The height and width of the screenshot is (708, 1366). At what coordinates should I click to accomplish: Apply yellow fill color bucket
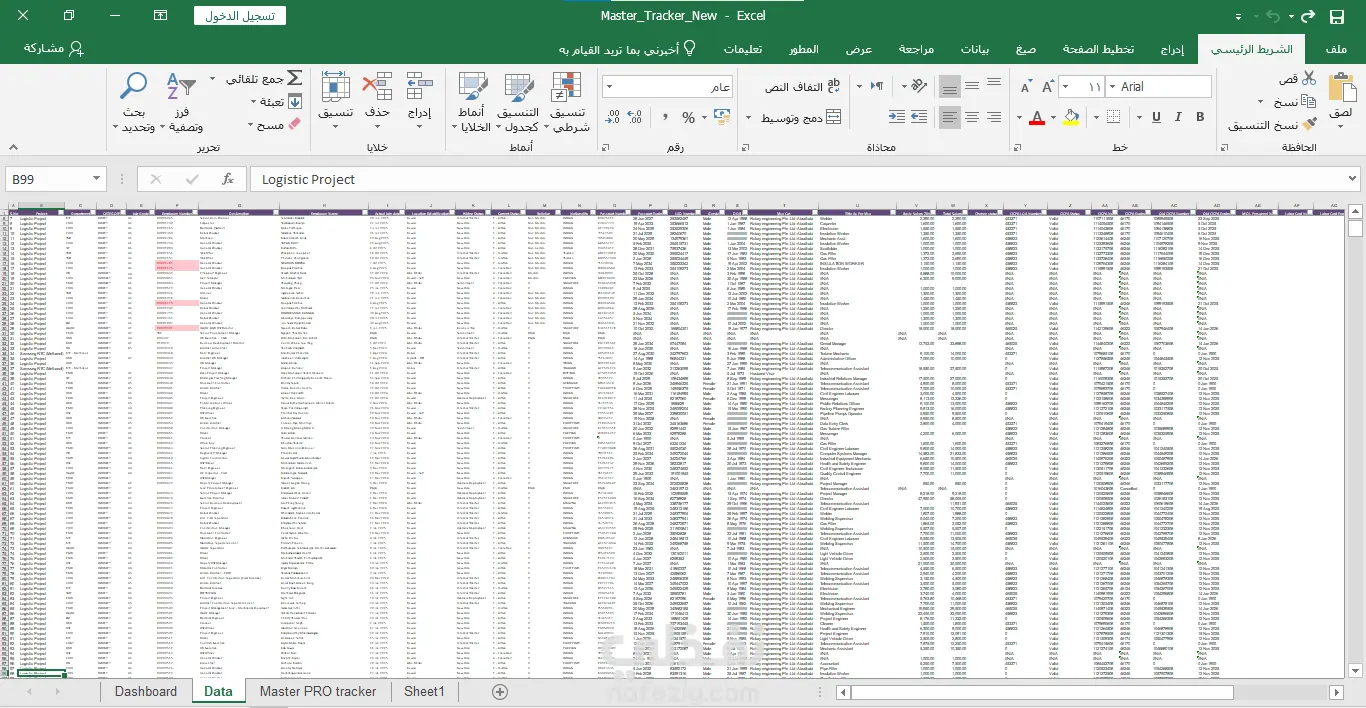[1071, 117]
